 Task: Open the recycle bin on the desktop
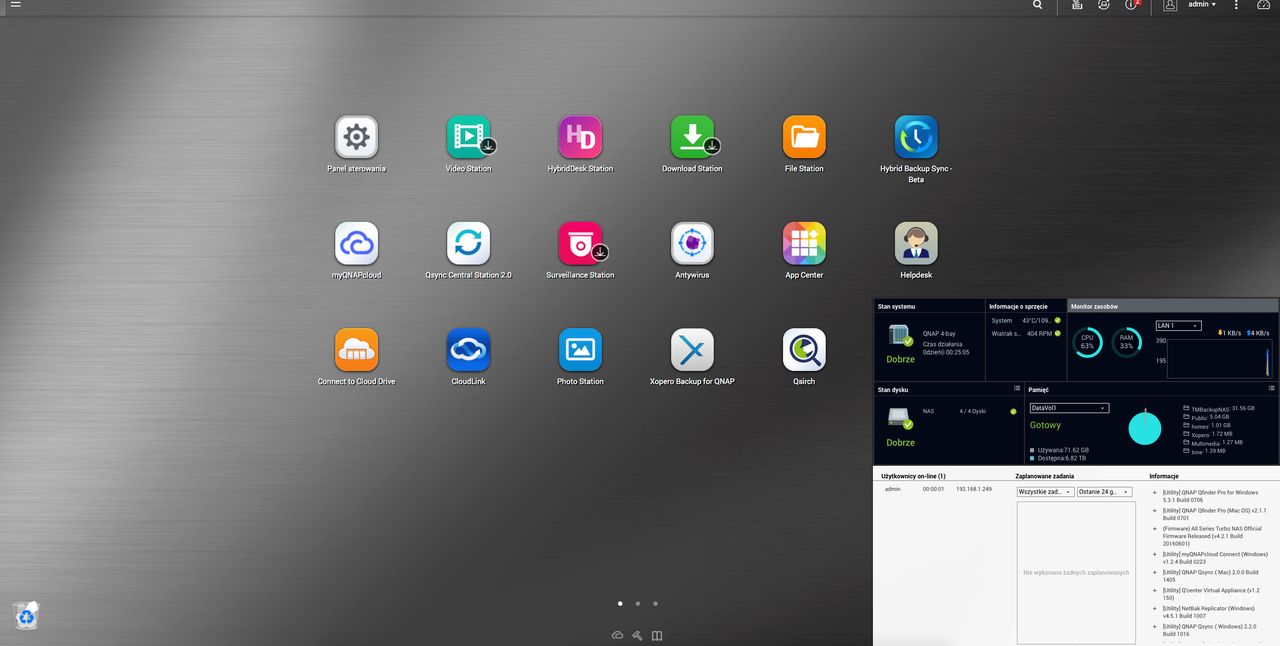tap(26, 615)
